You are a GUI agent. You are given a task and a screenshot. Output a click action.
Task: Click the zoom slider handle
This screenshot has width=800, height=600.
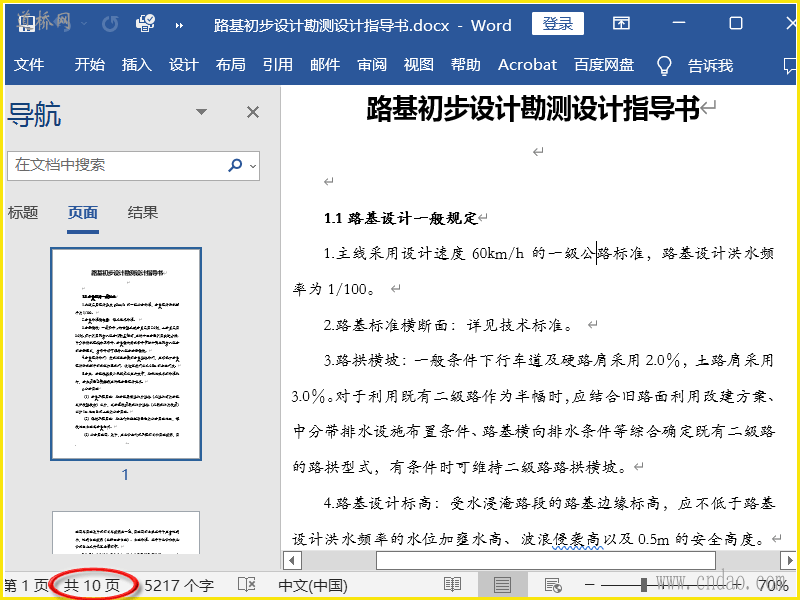click(x=644, y=585)
